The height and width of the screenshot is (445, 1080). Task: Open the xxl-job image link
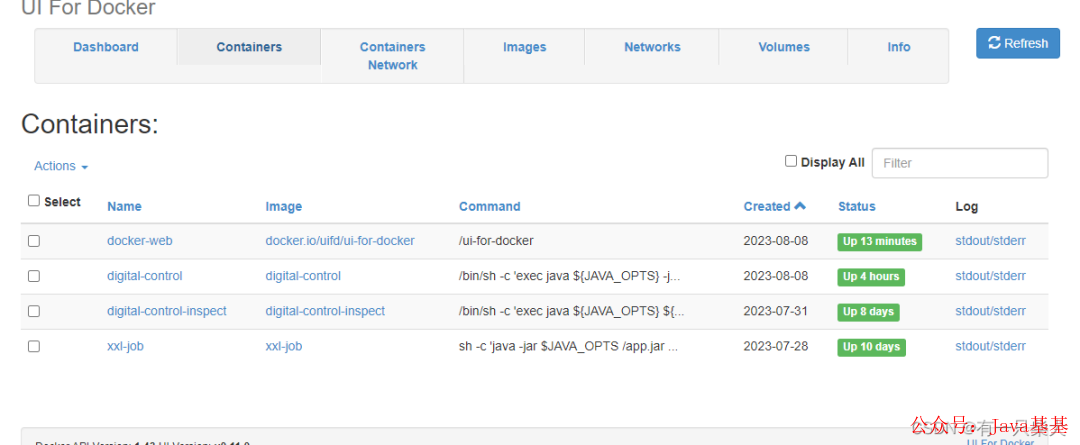coord(284,346)
